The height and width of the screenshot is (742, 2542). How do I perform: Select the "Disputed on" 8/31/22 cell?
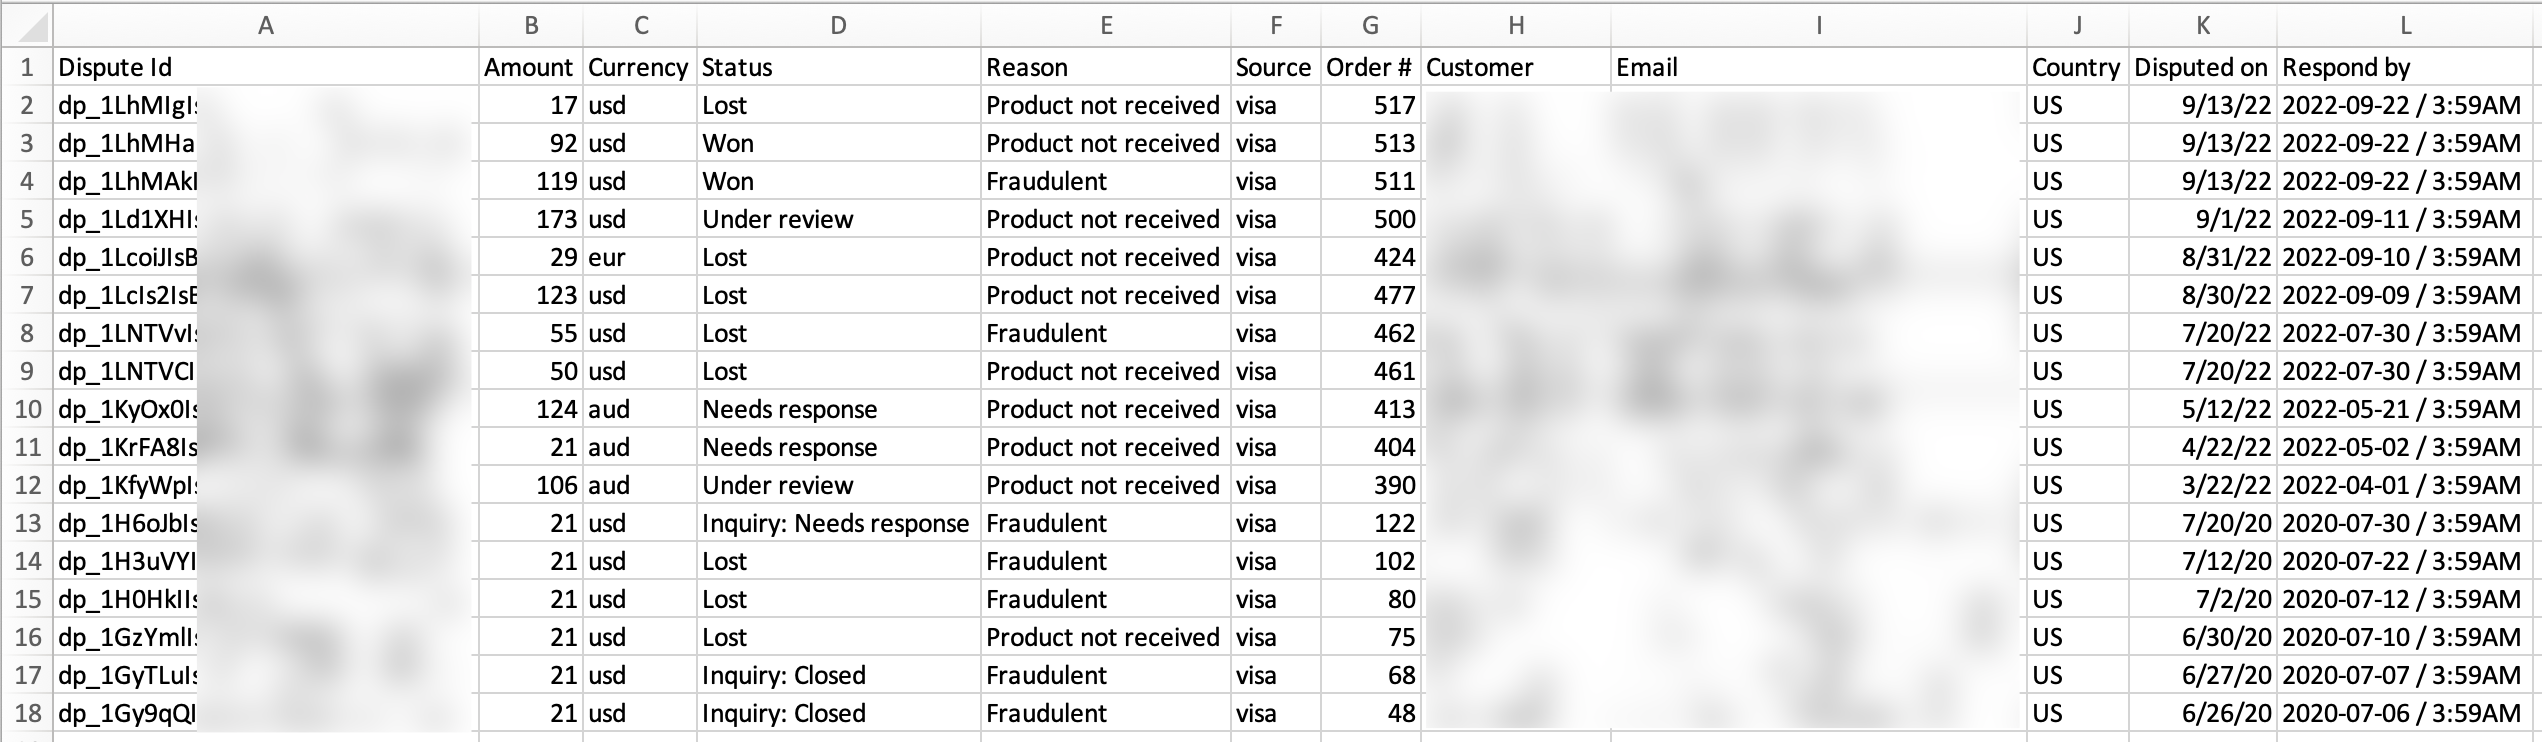[x=2202, y=257]
